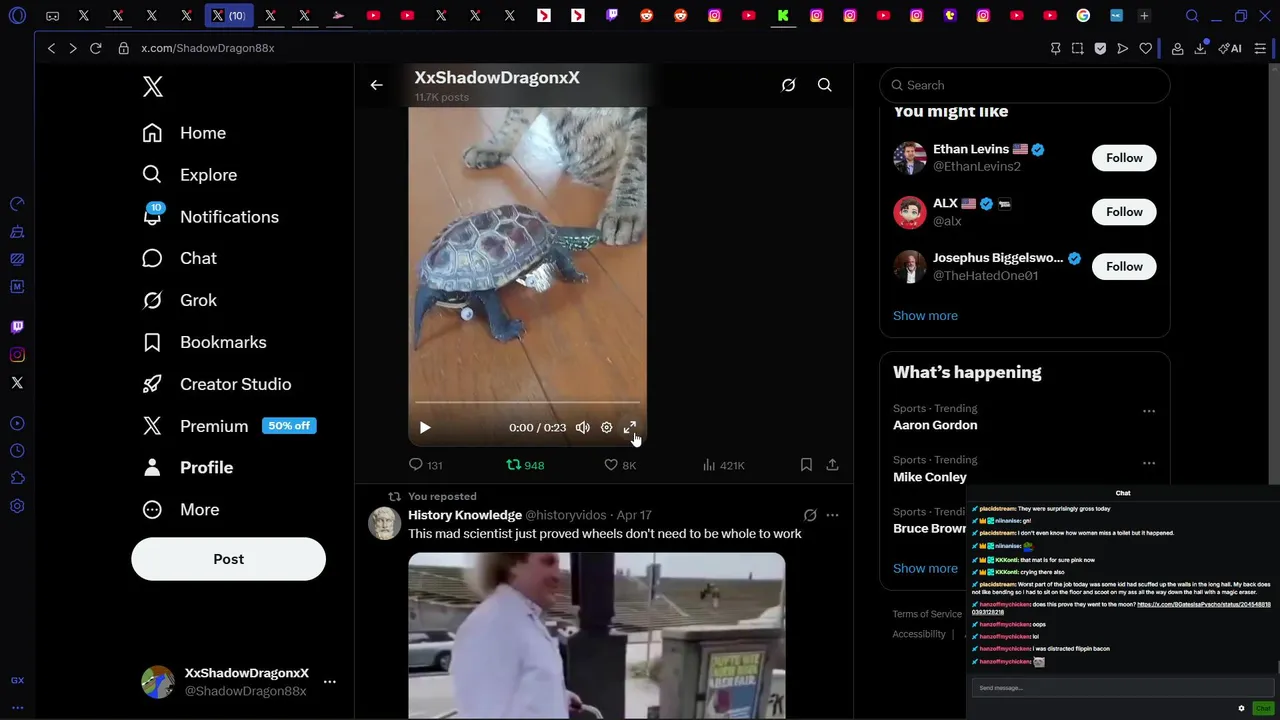Open the X panel in Opera sidebar
Screen dimensions: 1280x720
tap(17, 383)
